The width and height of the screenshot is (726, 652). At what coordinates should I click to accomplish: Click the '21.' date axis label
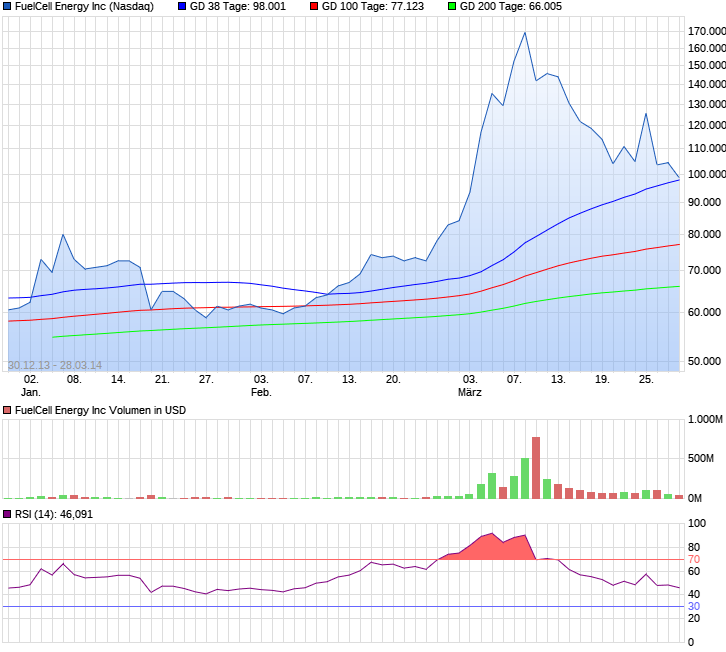point(162,379)
